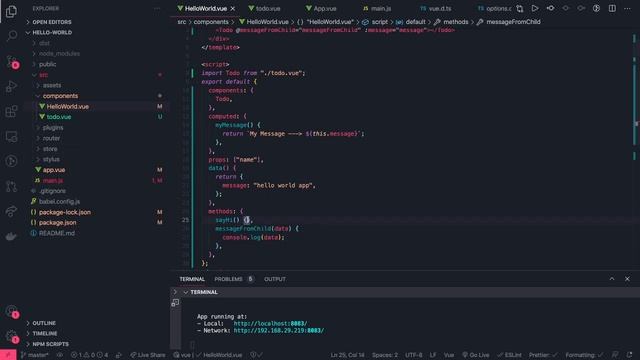Click the Go Live button
Viewport: 640px width, 360px height.
pyautogui.click(x=476, y=355)
